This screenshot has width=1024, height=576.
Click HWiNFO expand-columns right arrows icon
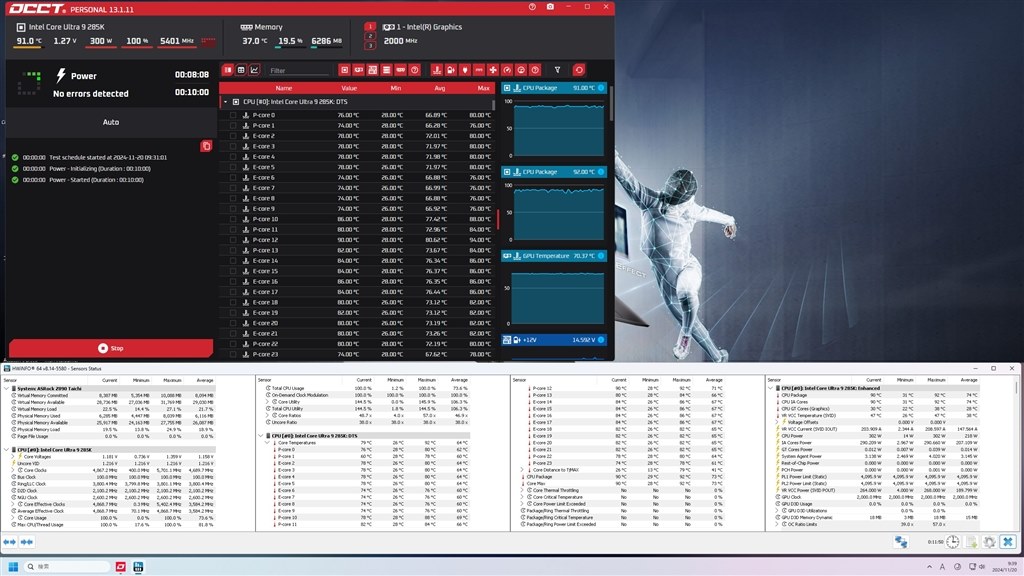pos(27,542)
